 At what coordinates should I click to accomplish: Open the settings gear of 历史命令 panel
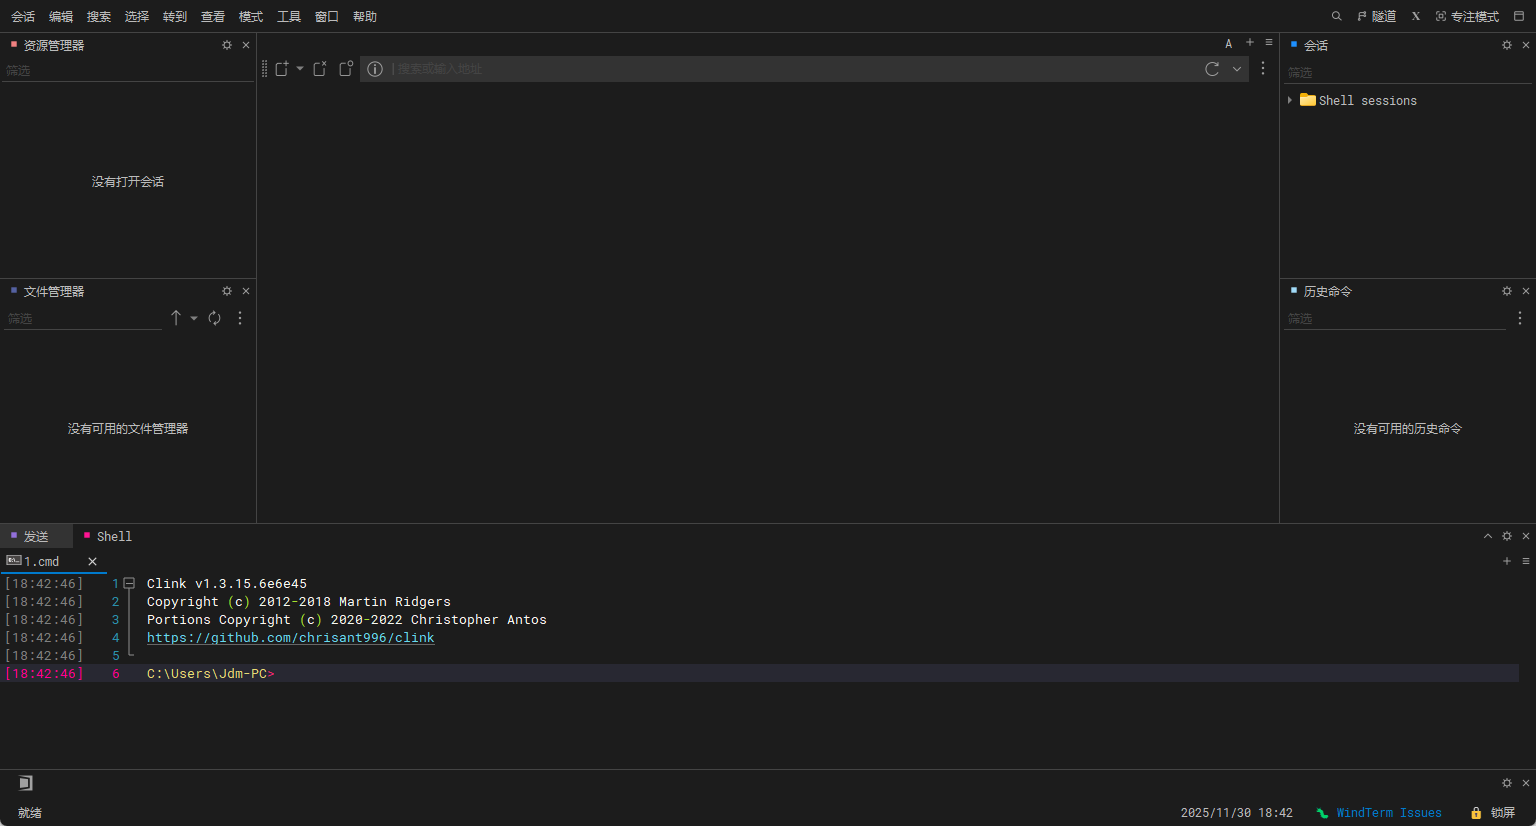pos(1507,291)
